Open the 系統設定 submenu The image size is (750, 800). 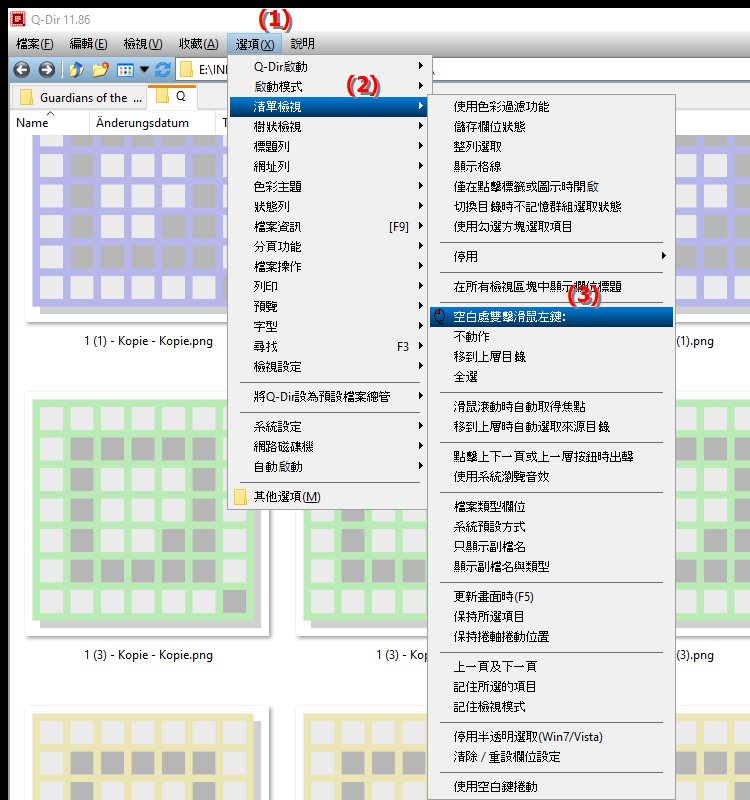[x=328, y=427]
